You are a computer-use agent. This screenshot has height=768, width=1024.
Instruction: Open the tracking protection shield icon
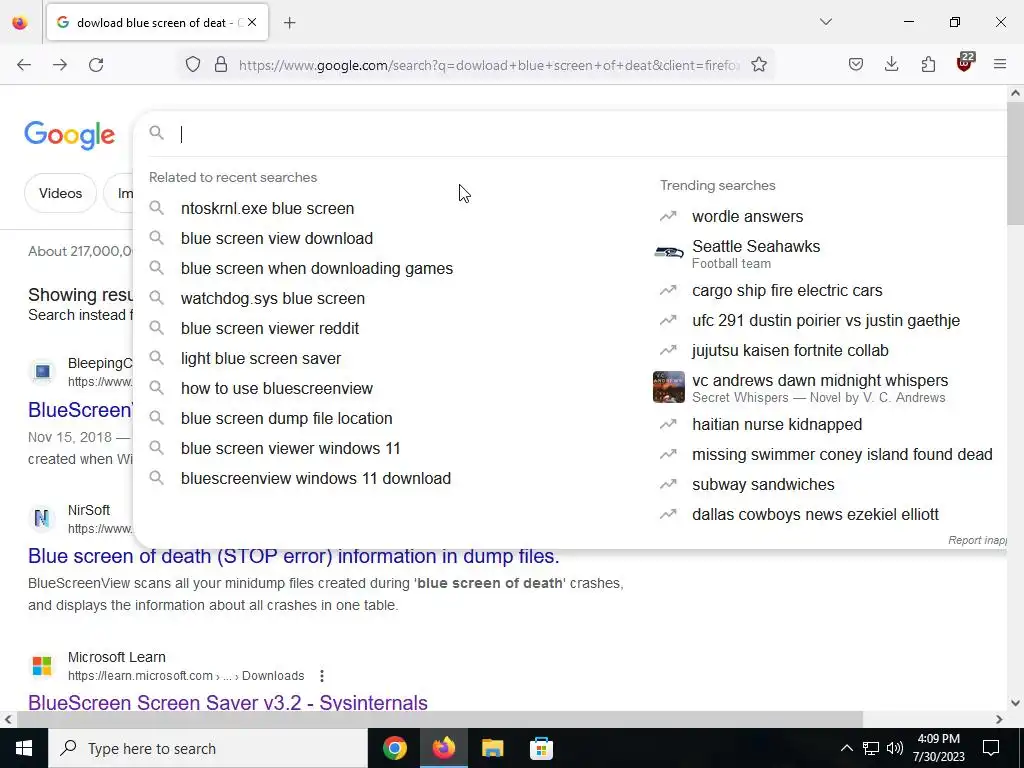click(193, 65)
